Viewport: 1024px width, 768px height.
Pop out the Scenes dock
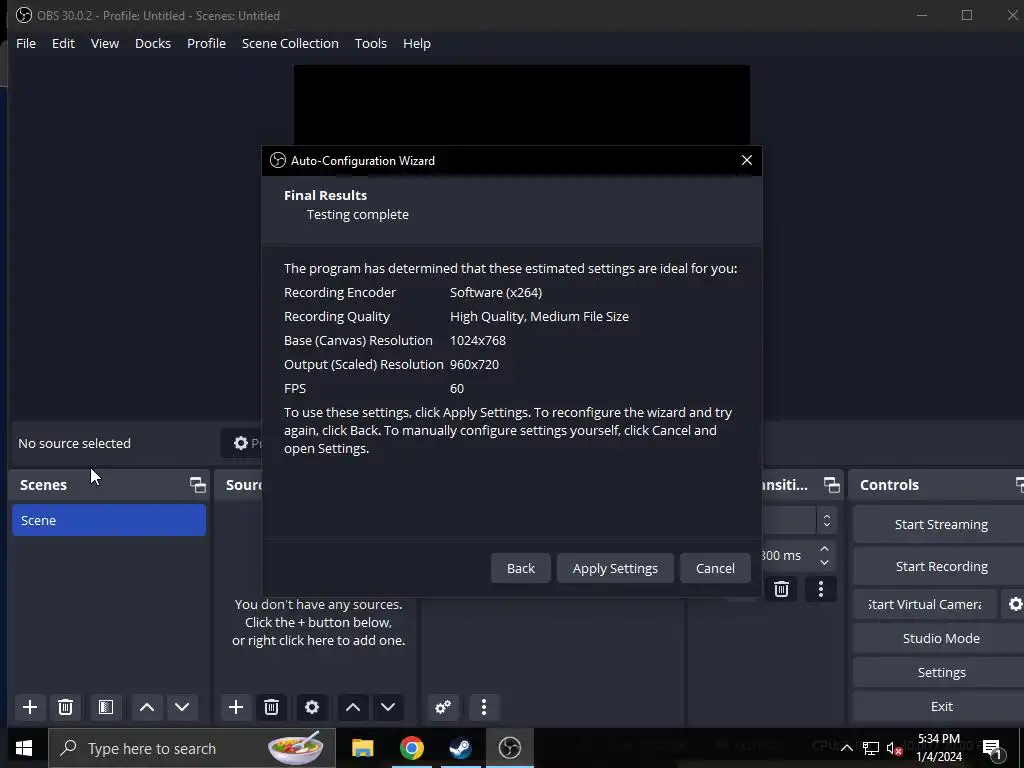coord(197,485)
